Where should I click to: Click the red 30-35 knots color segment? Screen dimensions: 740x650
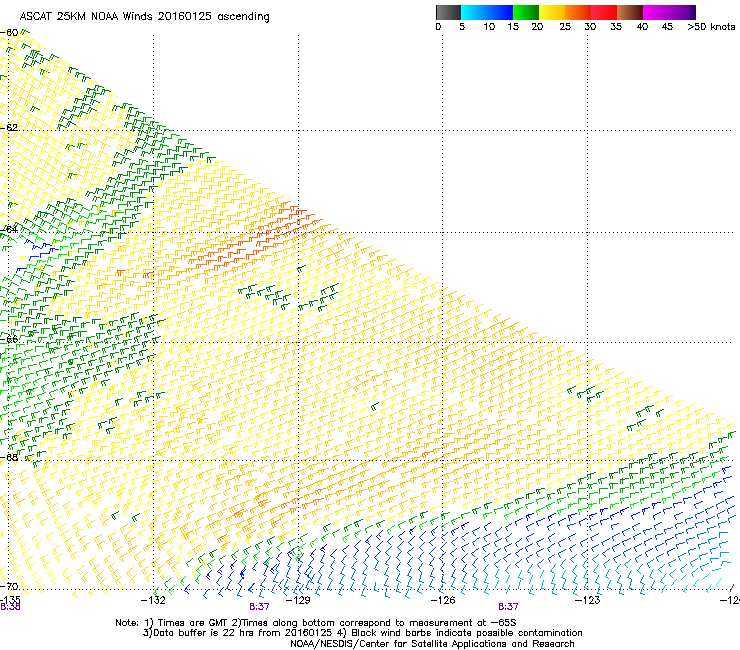(x=604, y=12)
